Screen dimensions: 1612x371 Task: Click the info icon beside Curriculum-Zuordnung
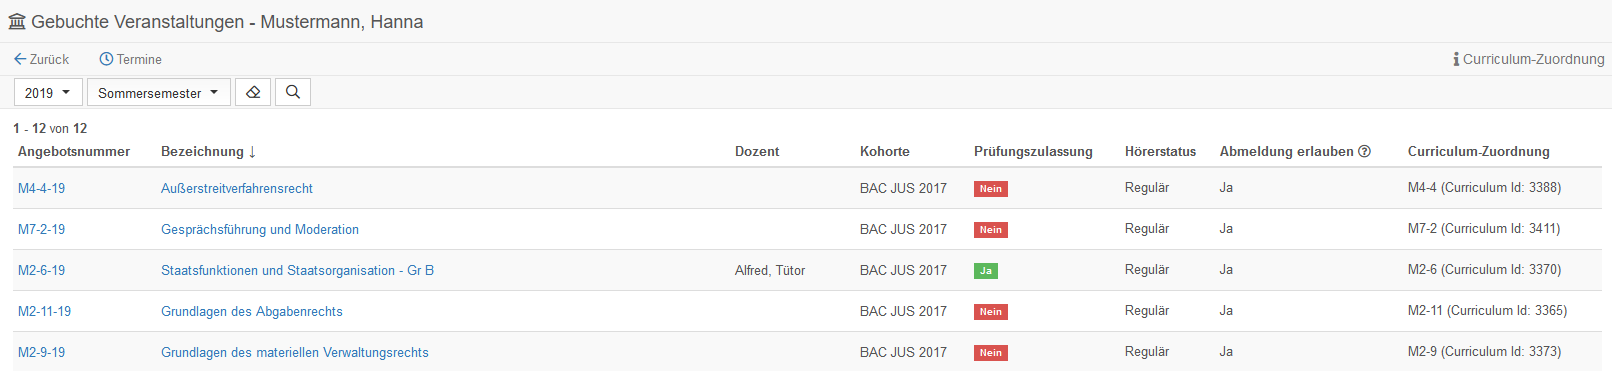(1456, 59)
